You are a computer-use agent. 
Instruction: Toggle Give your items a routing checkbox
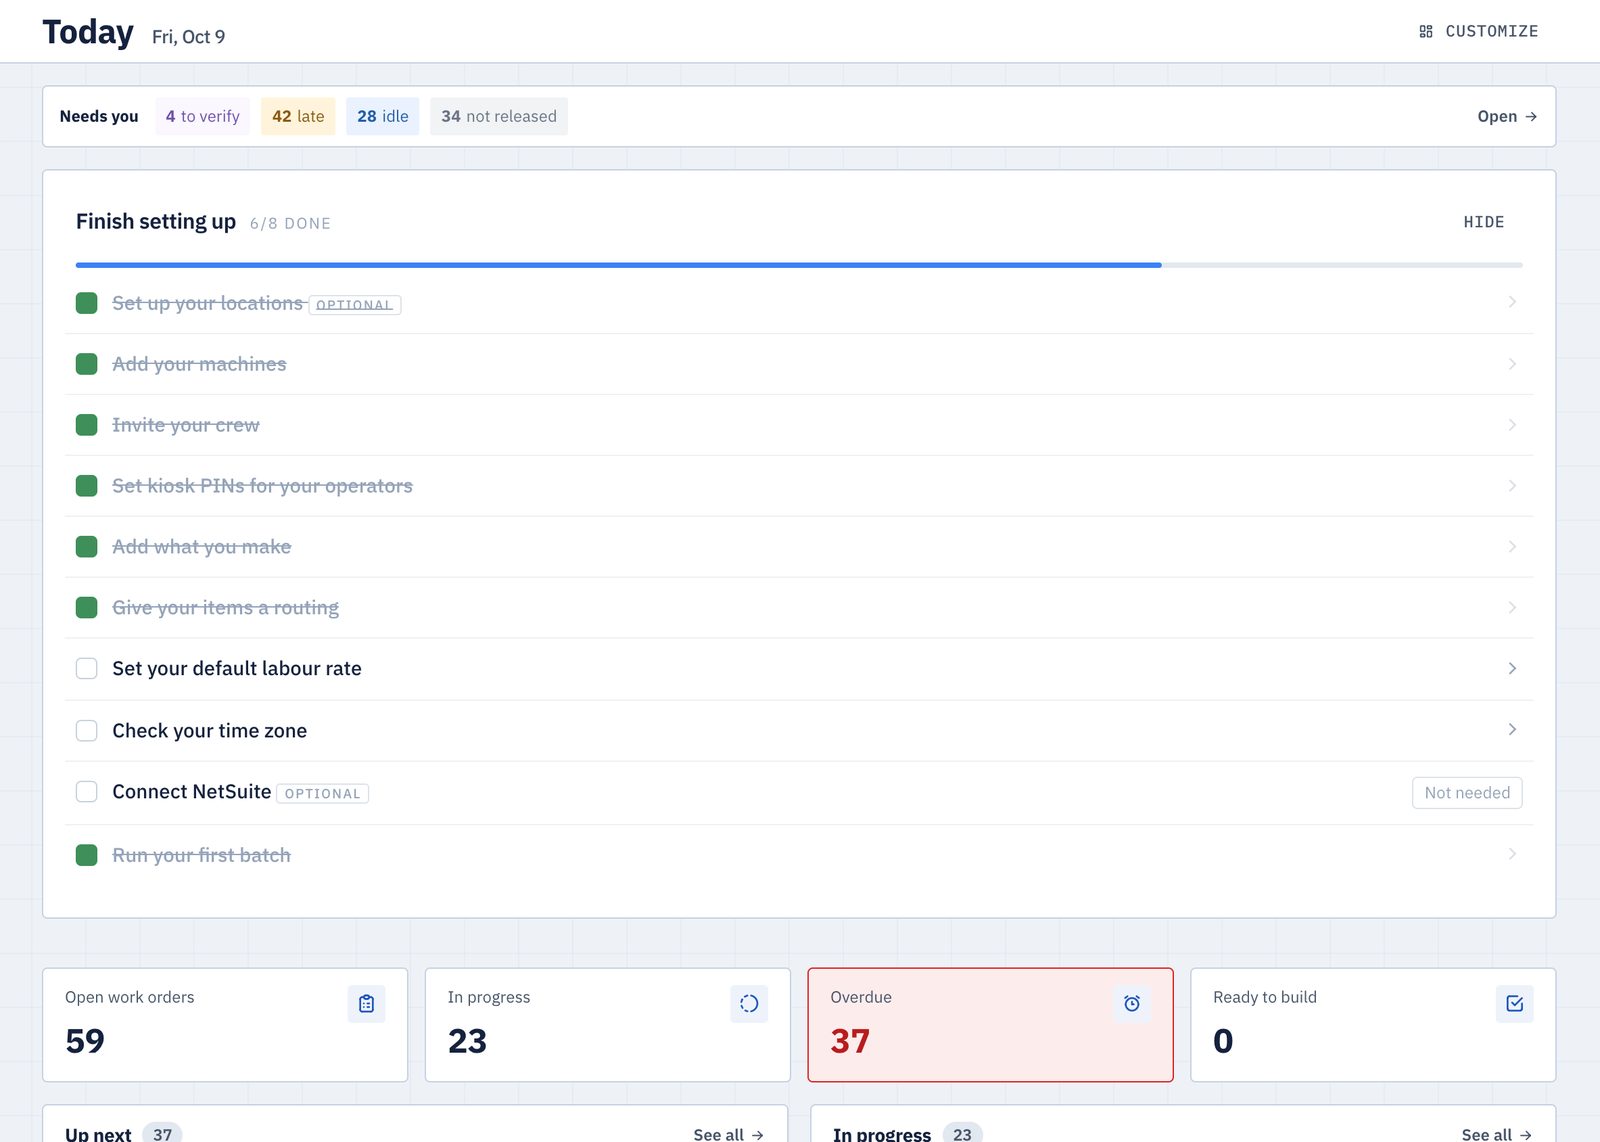point(87,608)
